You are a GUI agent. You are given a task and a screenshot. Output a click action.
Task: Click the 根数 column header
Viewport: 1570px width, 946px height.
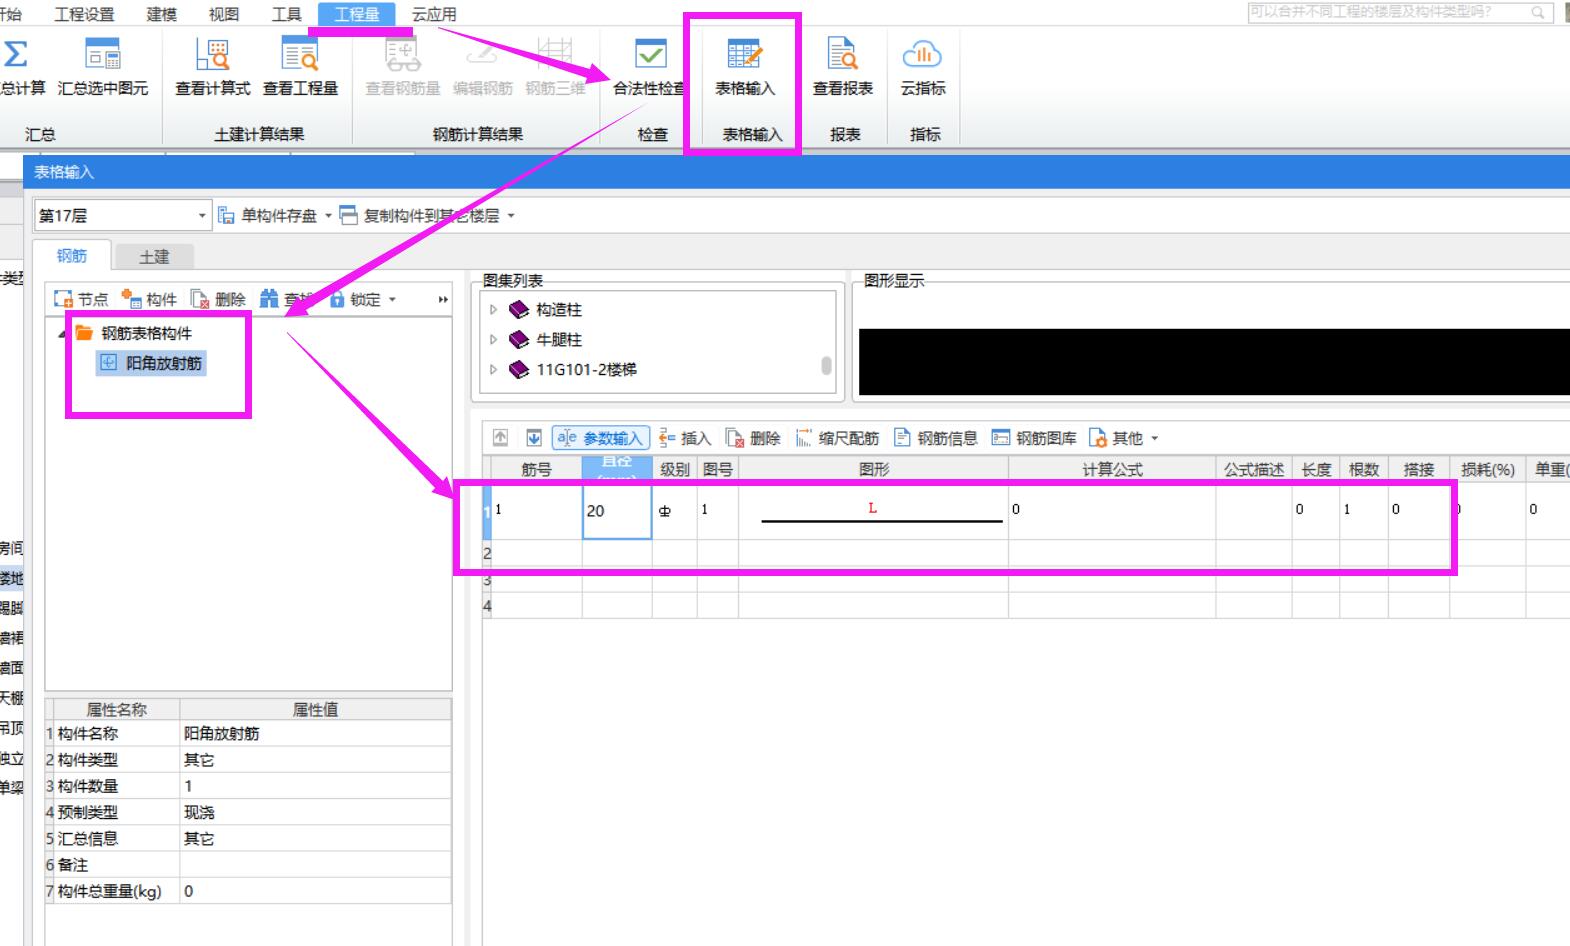pyautogui.click(x=1364, y=469)
